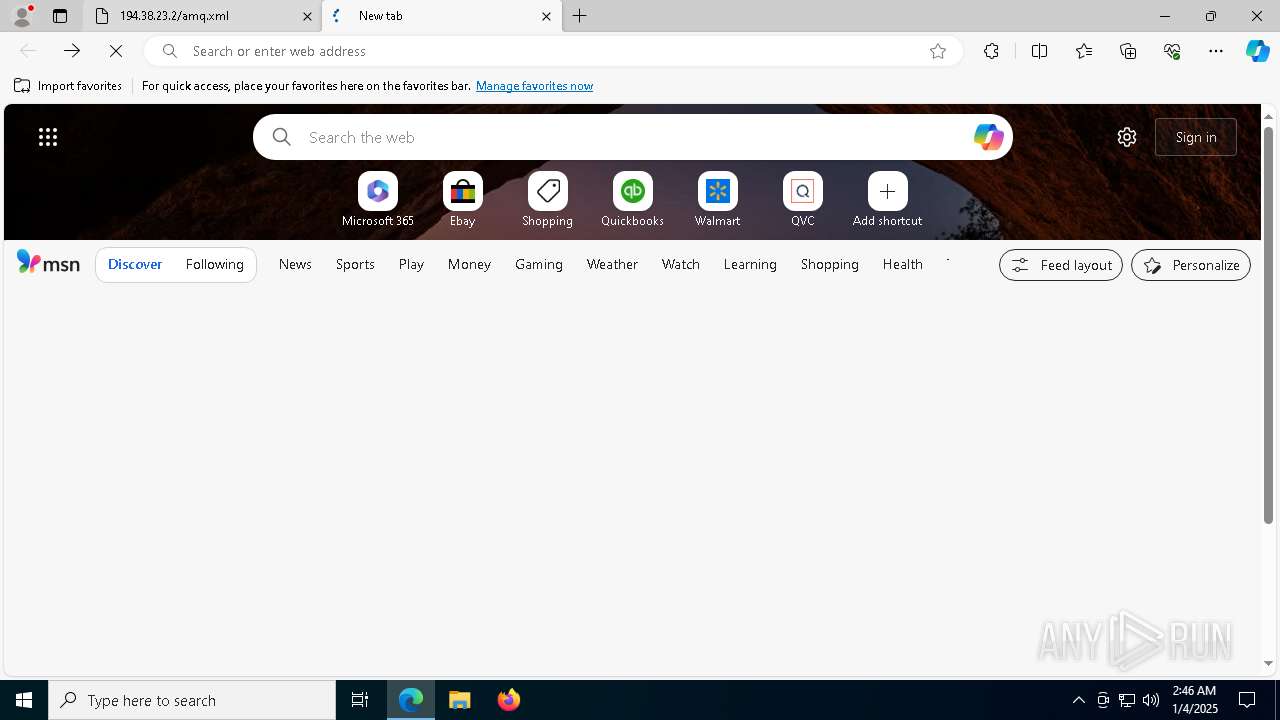Open the Play category

pyautogui.click(x=411, y=264)
